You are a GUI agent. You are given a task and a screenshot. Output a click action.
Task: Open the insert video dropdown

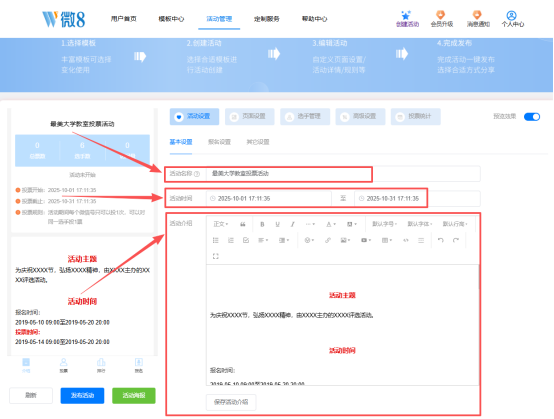[x=366, y=240]
